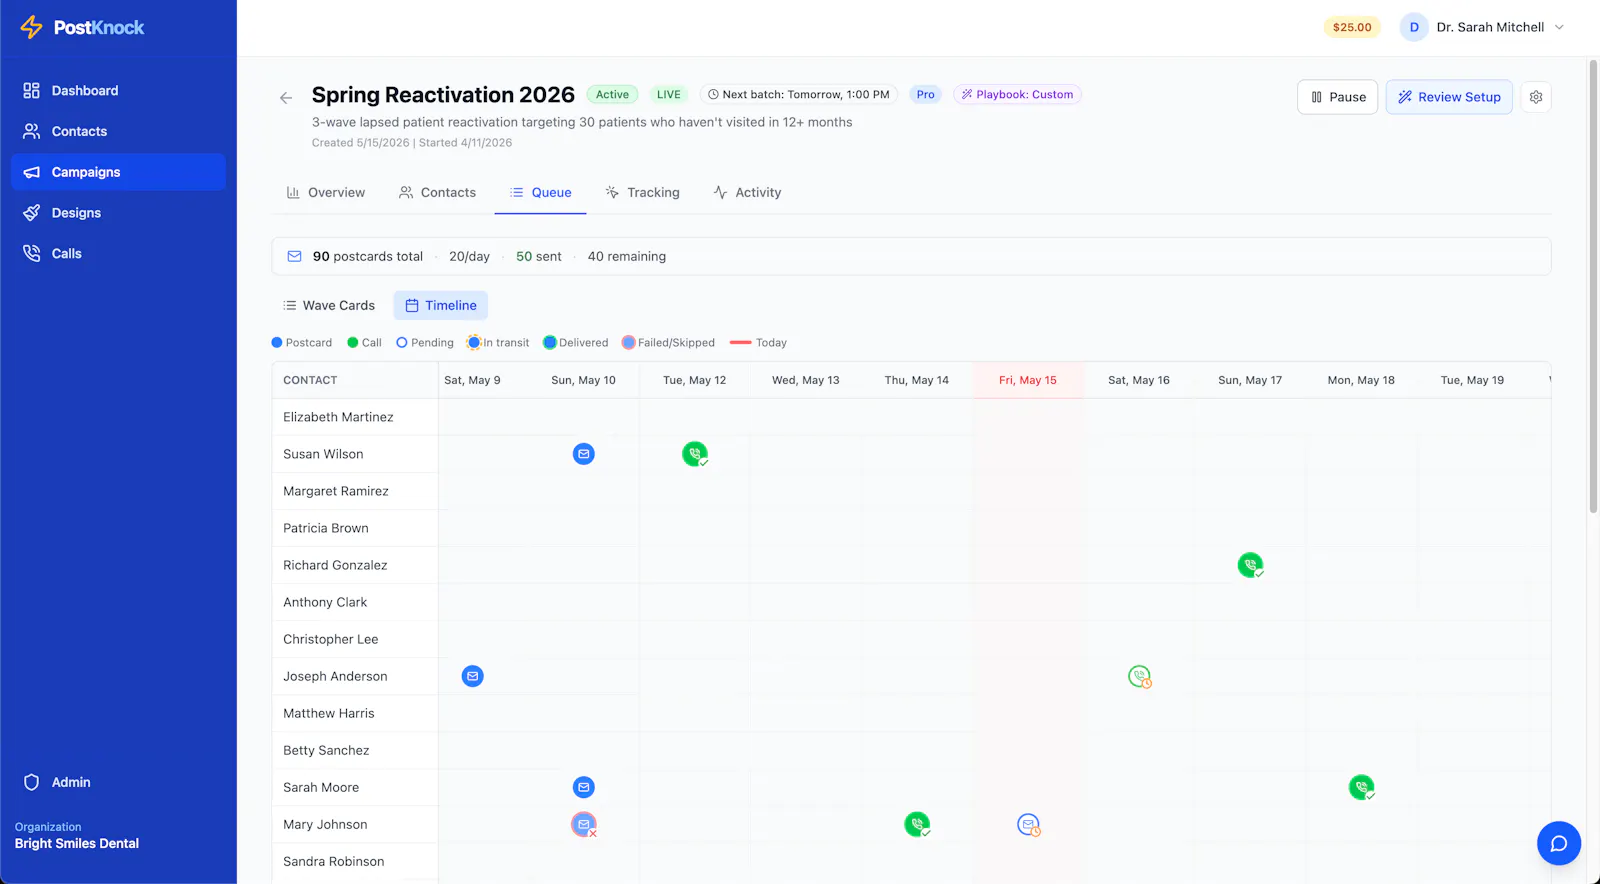Image resolution: width=1600 pixels, height=884 pixels.
Task: Click the LIVE badge
Action: 668,95
